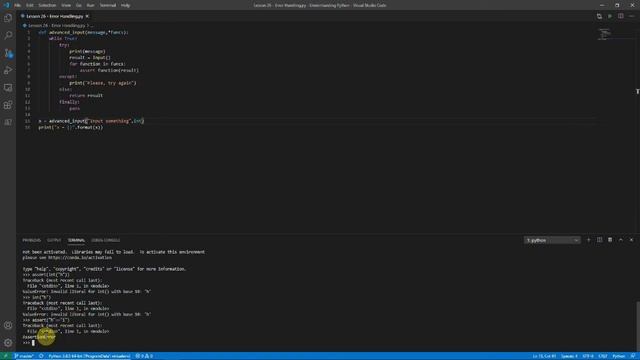Screen dimensions: 640x360
Task: Change encoding via UTF-8 status item
Action: point(588,356)
